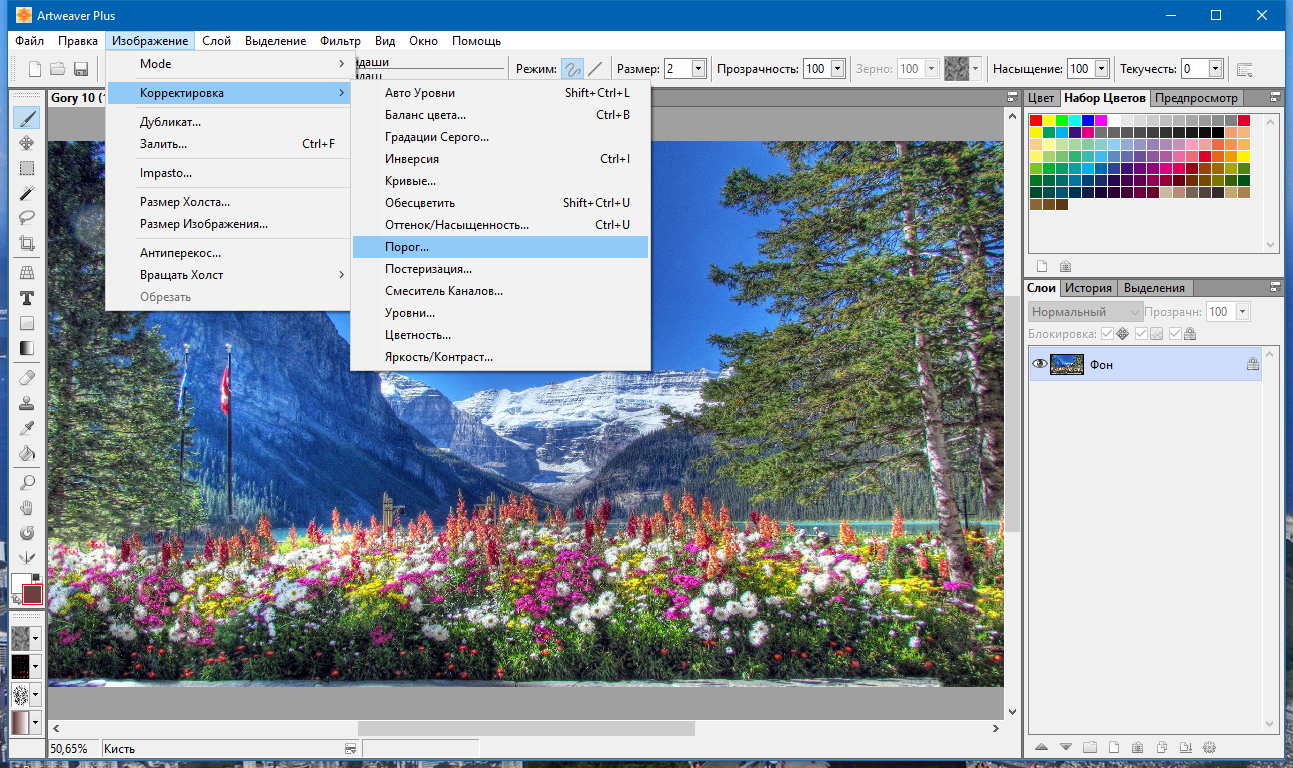
Task: Open the Размер brush size dropdown
Action: tap(699, 69)
